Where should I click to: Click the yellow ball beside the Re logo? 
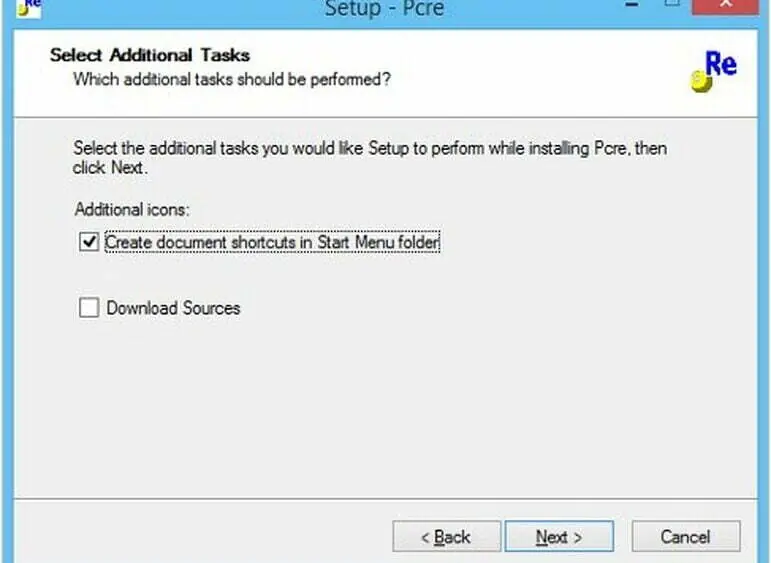(x=701, y=81)
